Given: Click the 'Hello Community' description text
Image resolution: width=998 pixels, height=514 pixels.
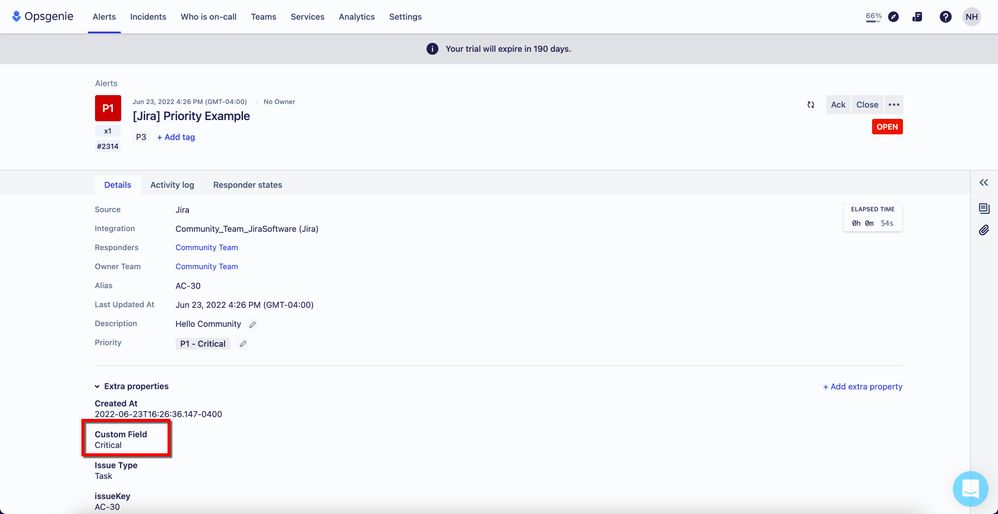Looking at the screenshot, I should [208, 324].
